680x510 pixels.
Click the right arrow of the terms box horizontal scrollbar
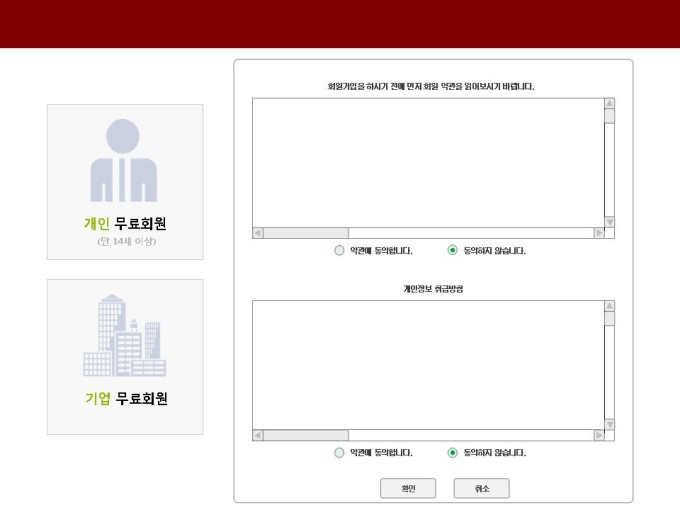pos(599,233)
